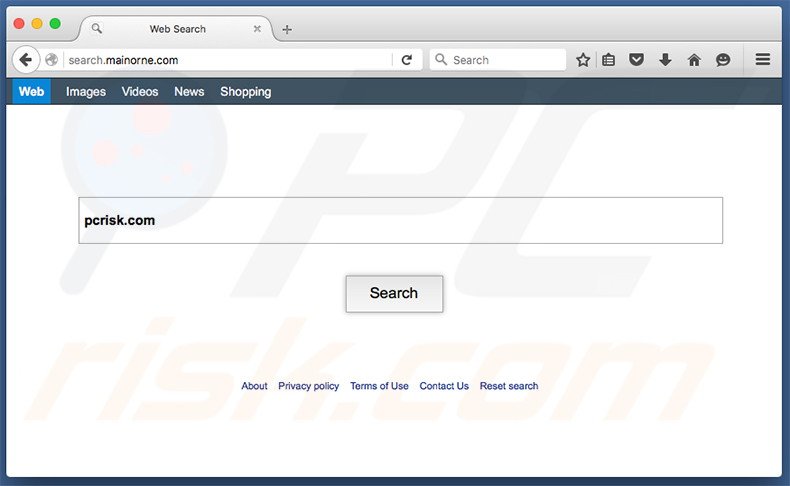Bookmark this page with the star icon

tap(583, 60)
